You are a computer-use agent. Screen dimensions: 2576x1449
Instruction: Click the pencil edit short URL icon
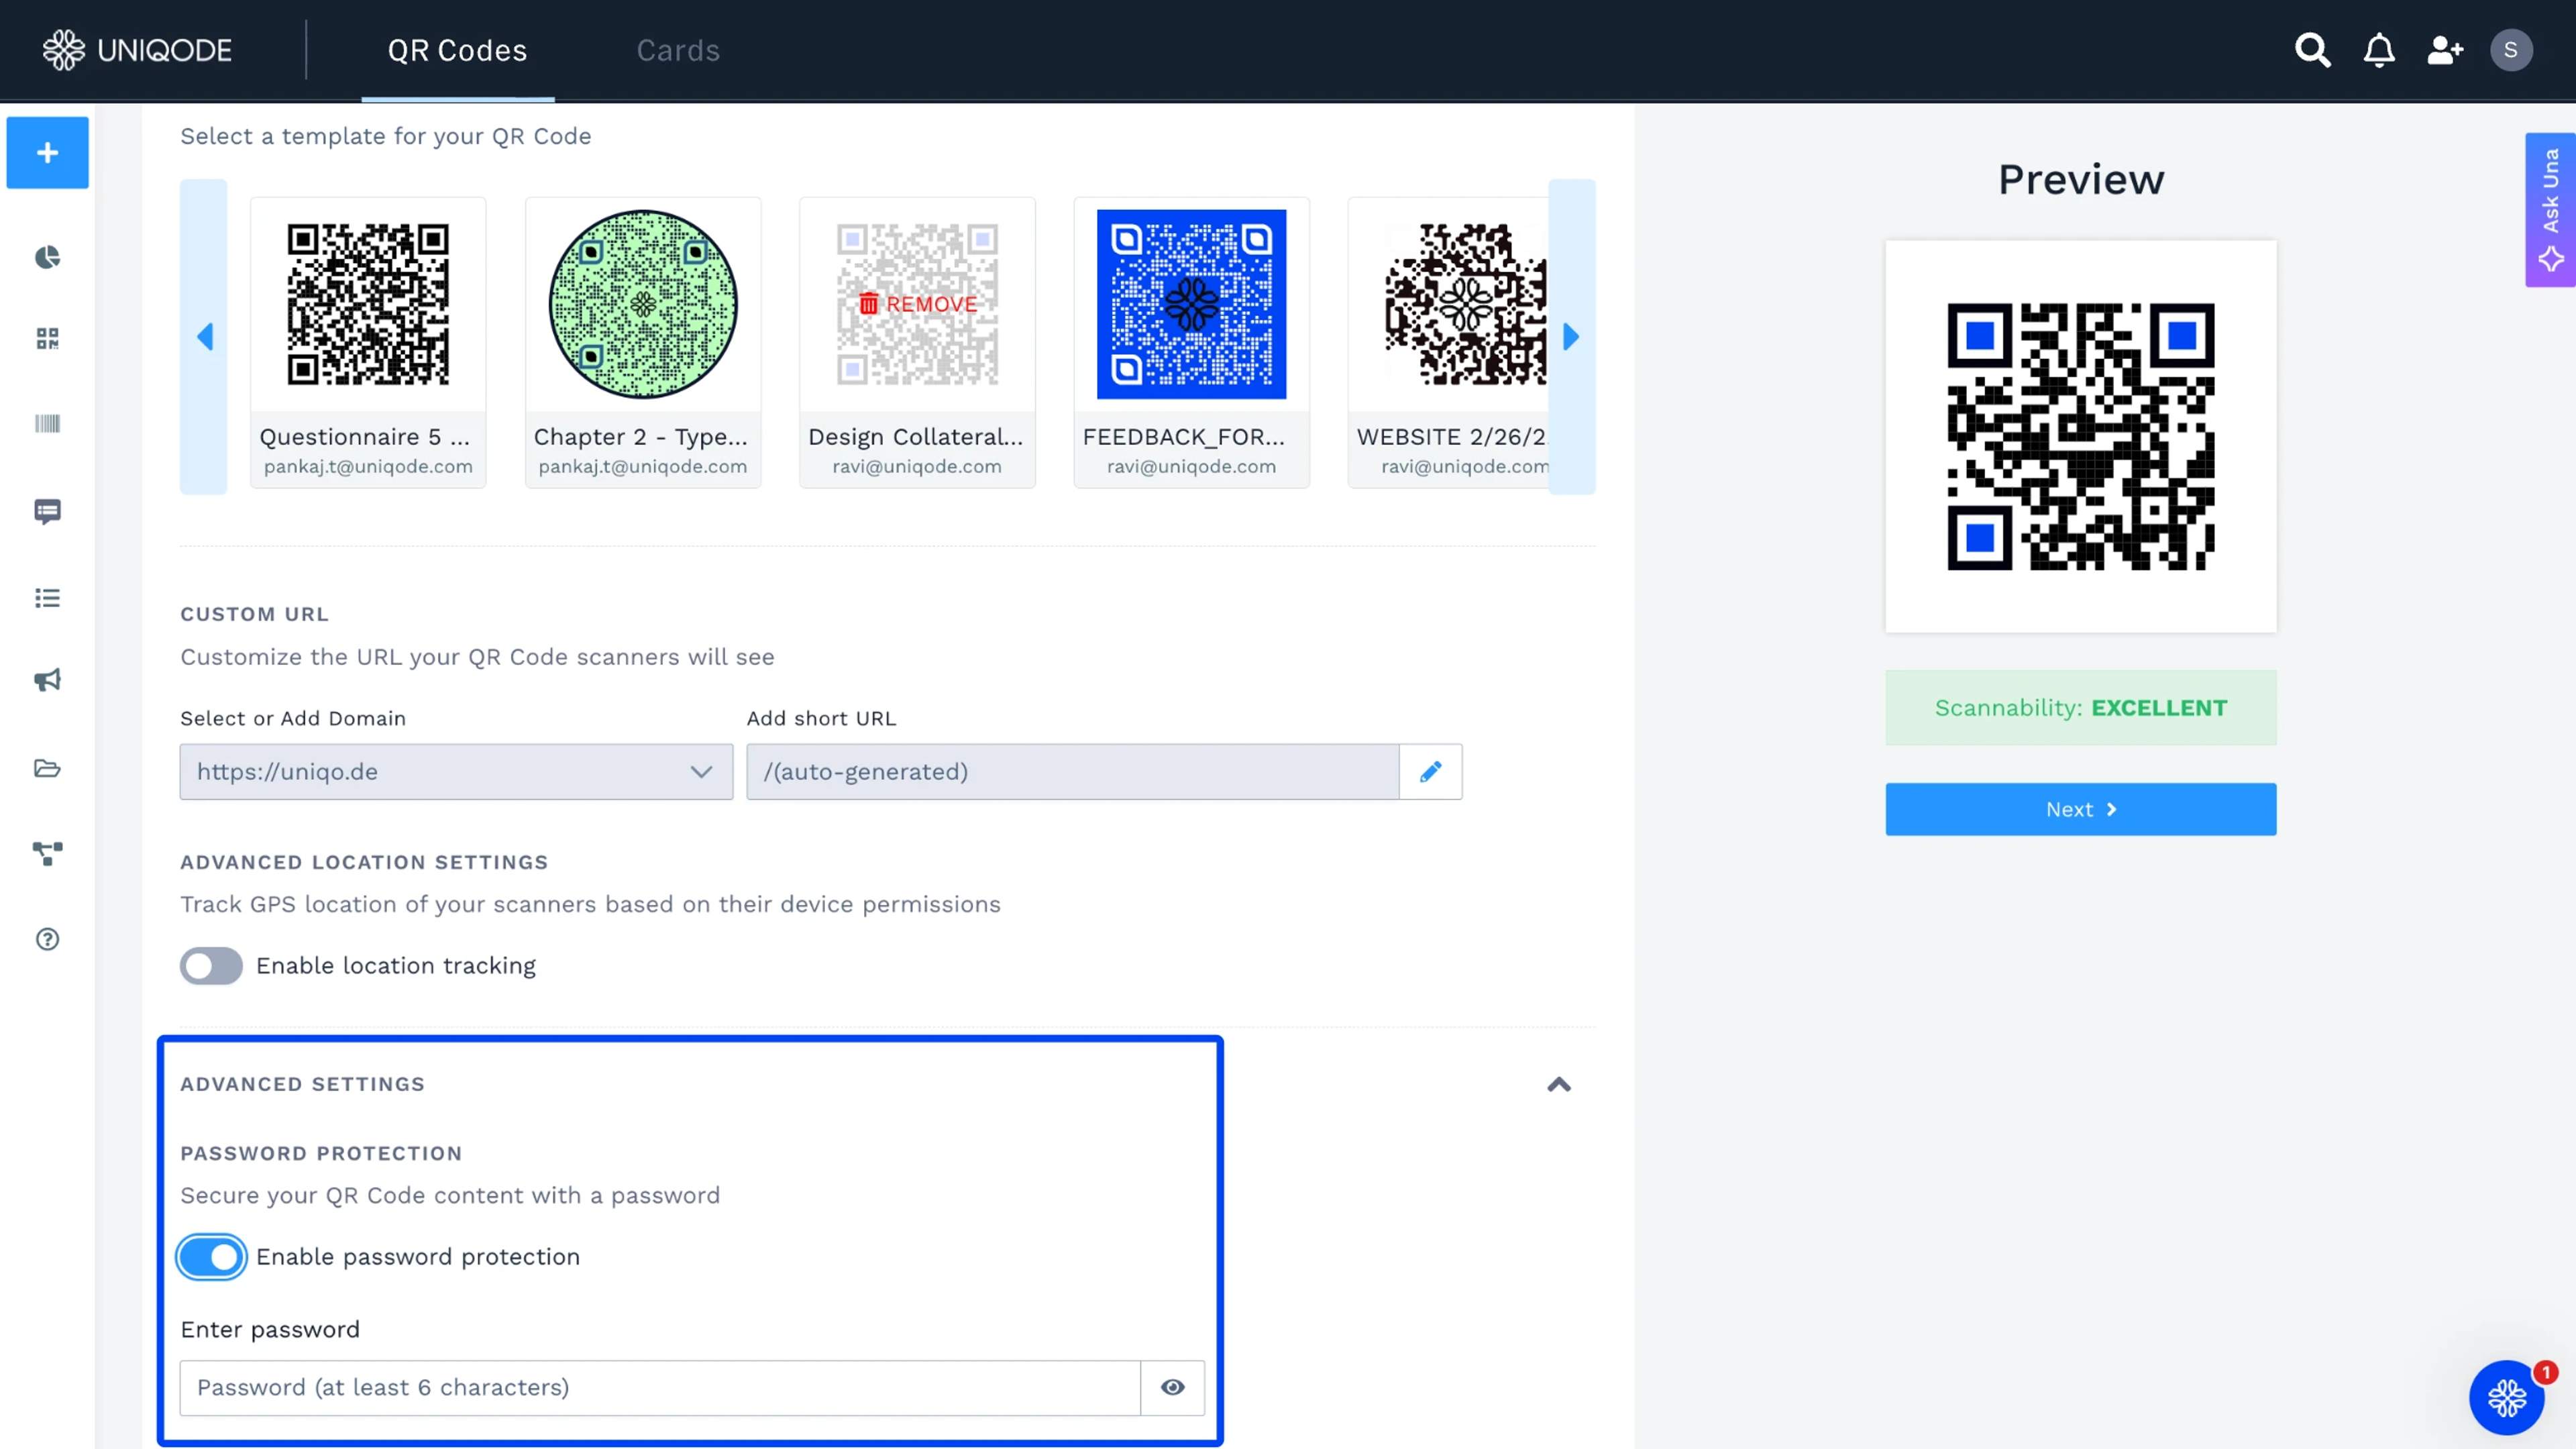coord(1431,772)
